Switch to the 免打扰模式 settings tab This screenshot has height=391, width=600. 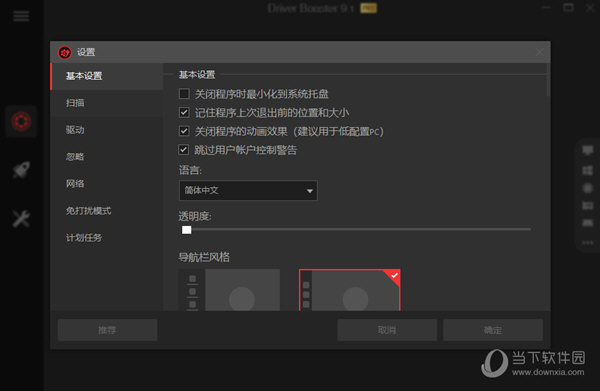coord(107,211)
